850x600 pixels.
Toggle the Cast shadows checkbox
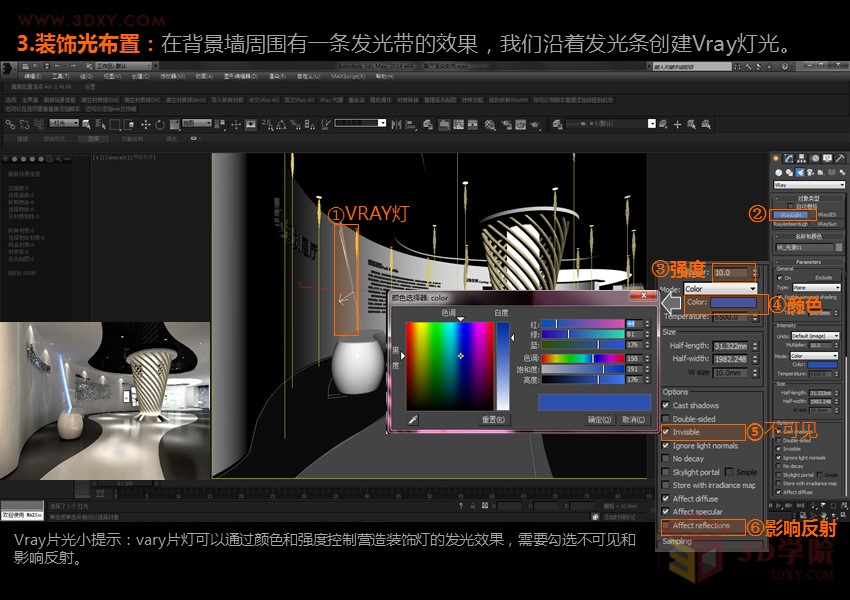pyautogui.click(x=666, y=405)
